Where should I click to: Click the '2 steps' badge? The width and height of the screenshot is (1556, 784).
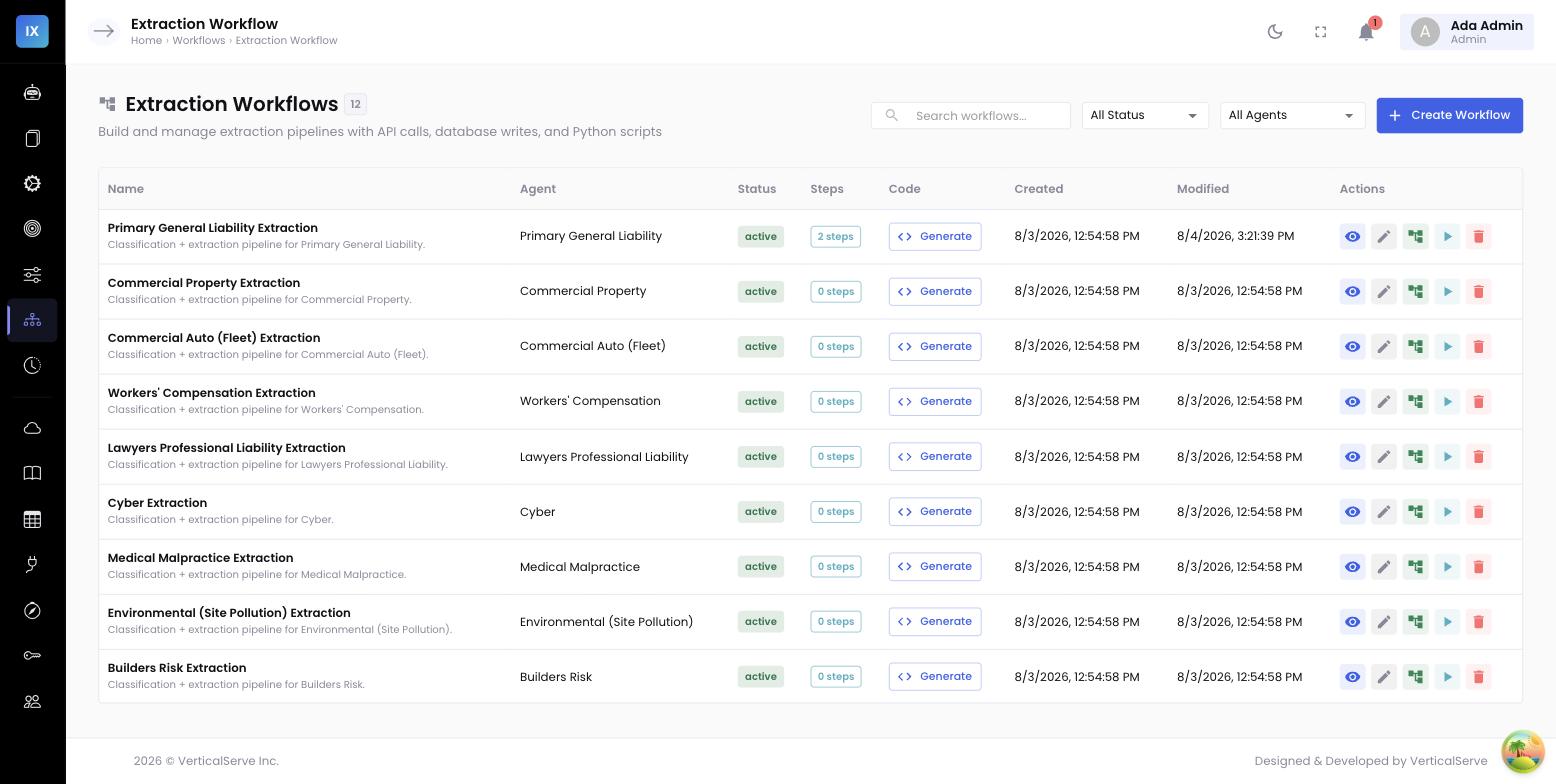[835, 237]
